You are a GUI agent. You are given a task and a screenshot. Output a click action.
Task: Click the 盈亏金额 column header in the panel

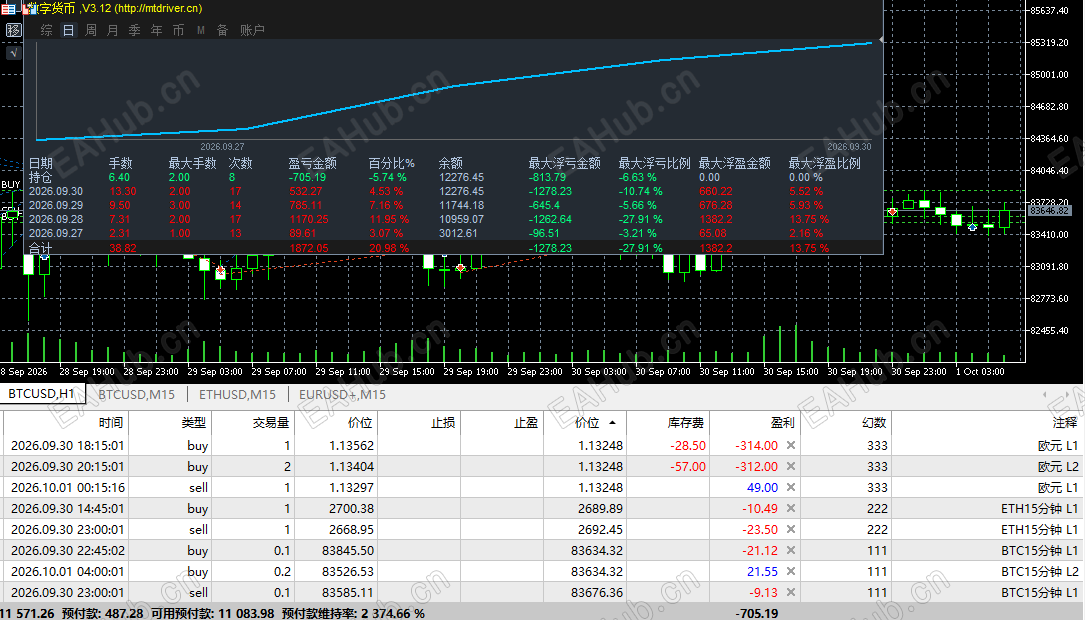[313, 163]
